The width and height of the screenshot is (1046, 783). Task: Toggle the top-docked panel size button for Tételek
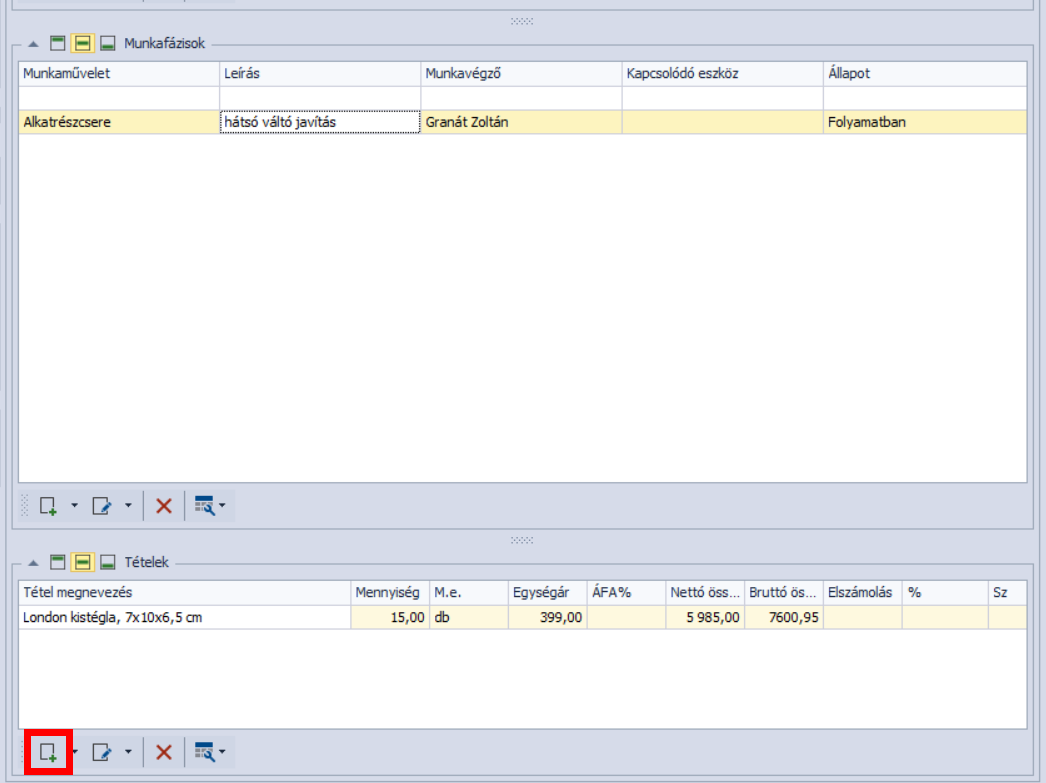pyautogui.click(x=58, y=562)
